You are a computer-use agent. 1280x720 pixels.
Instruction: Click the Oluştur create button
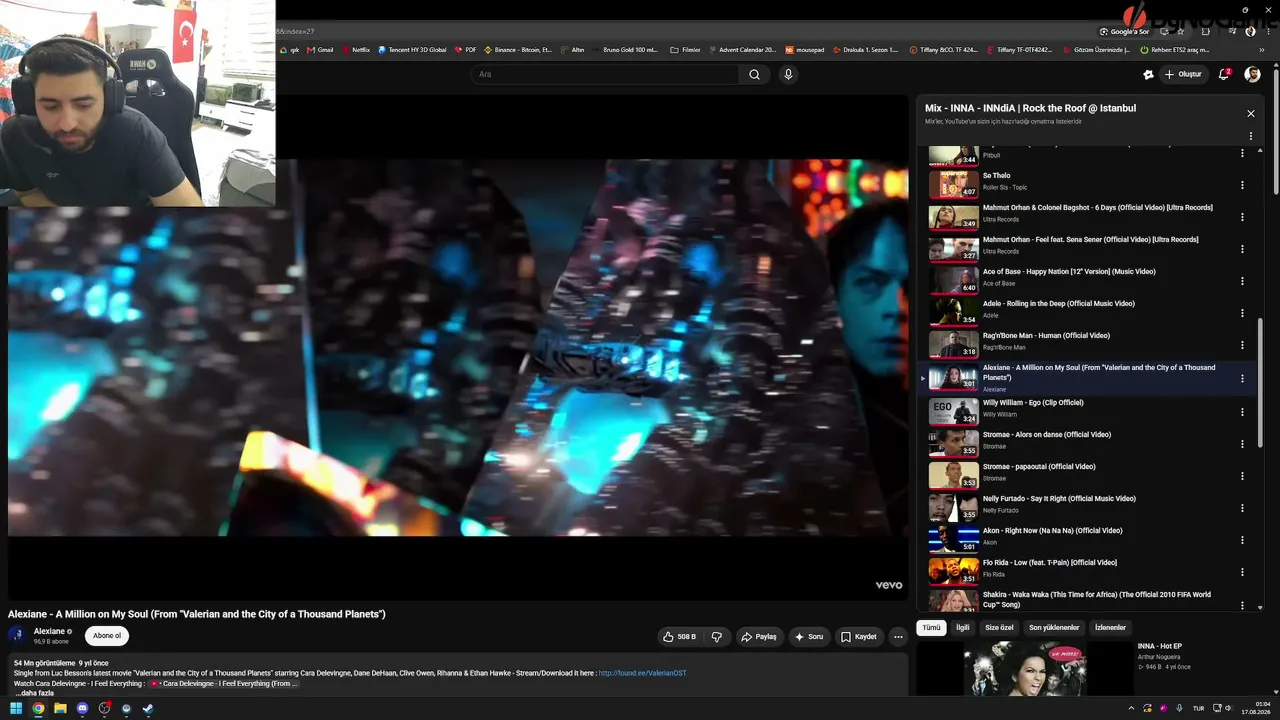(1182, 74)
